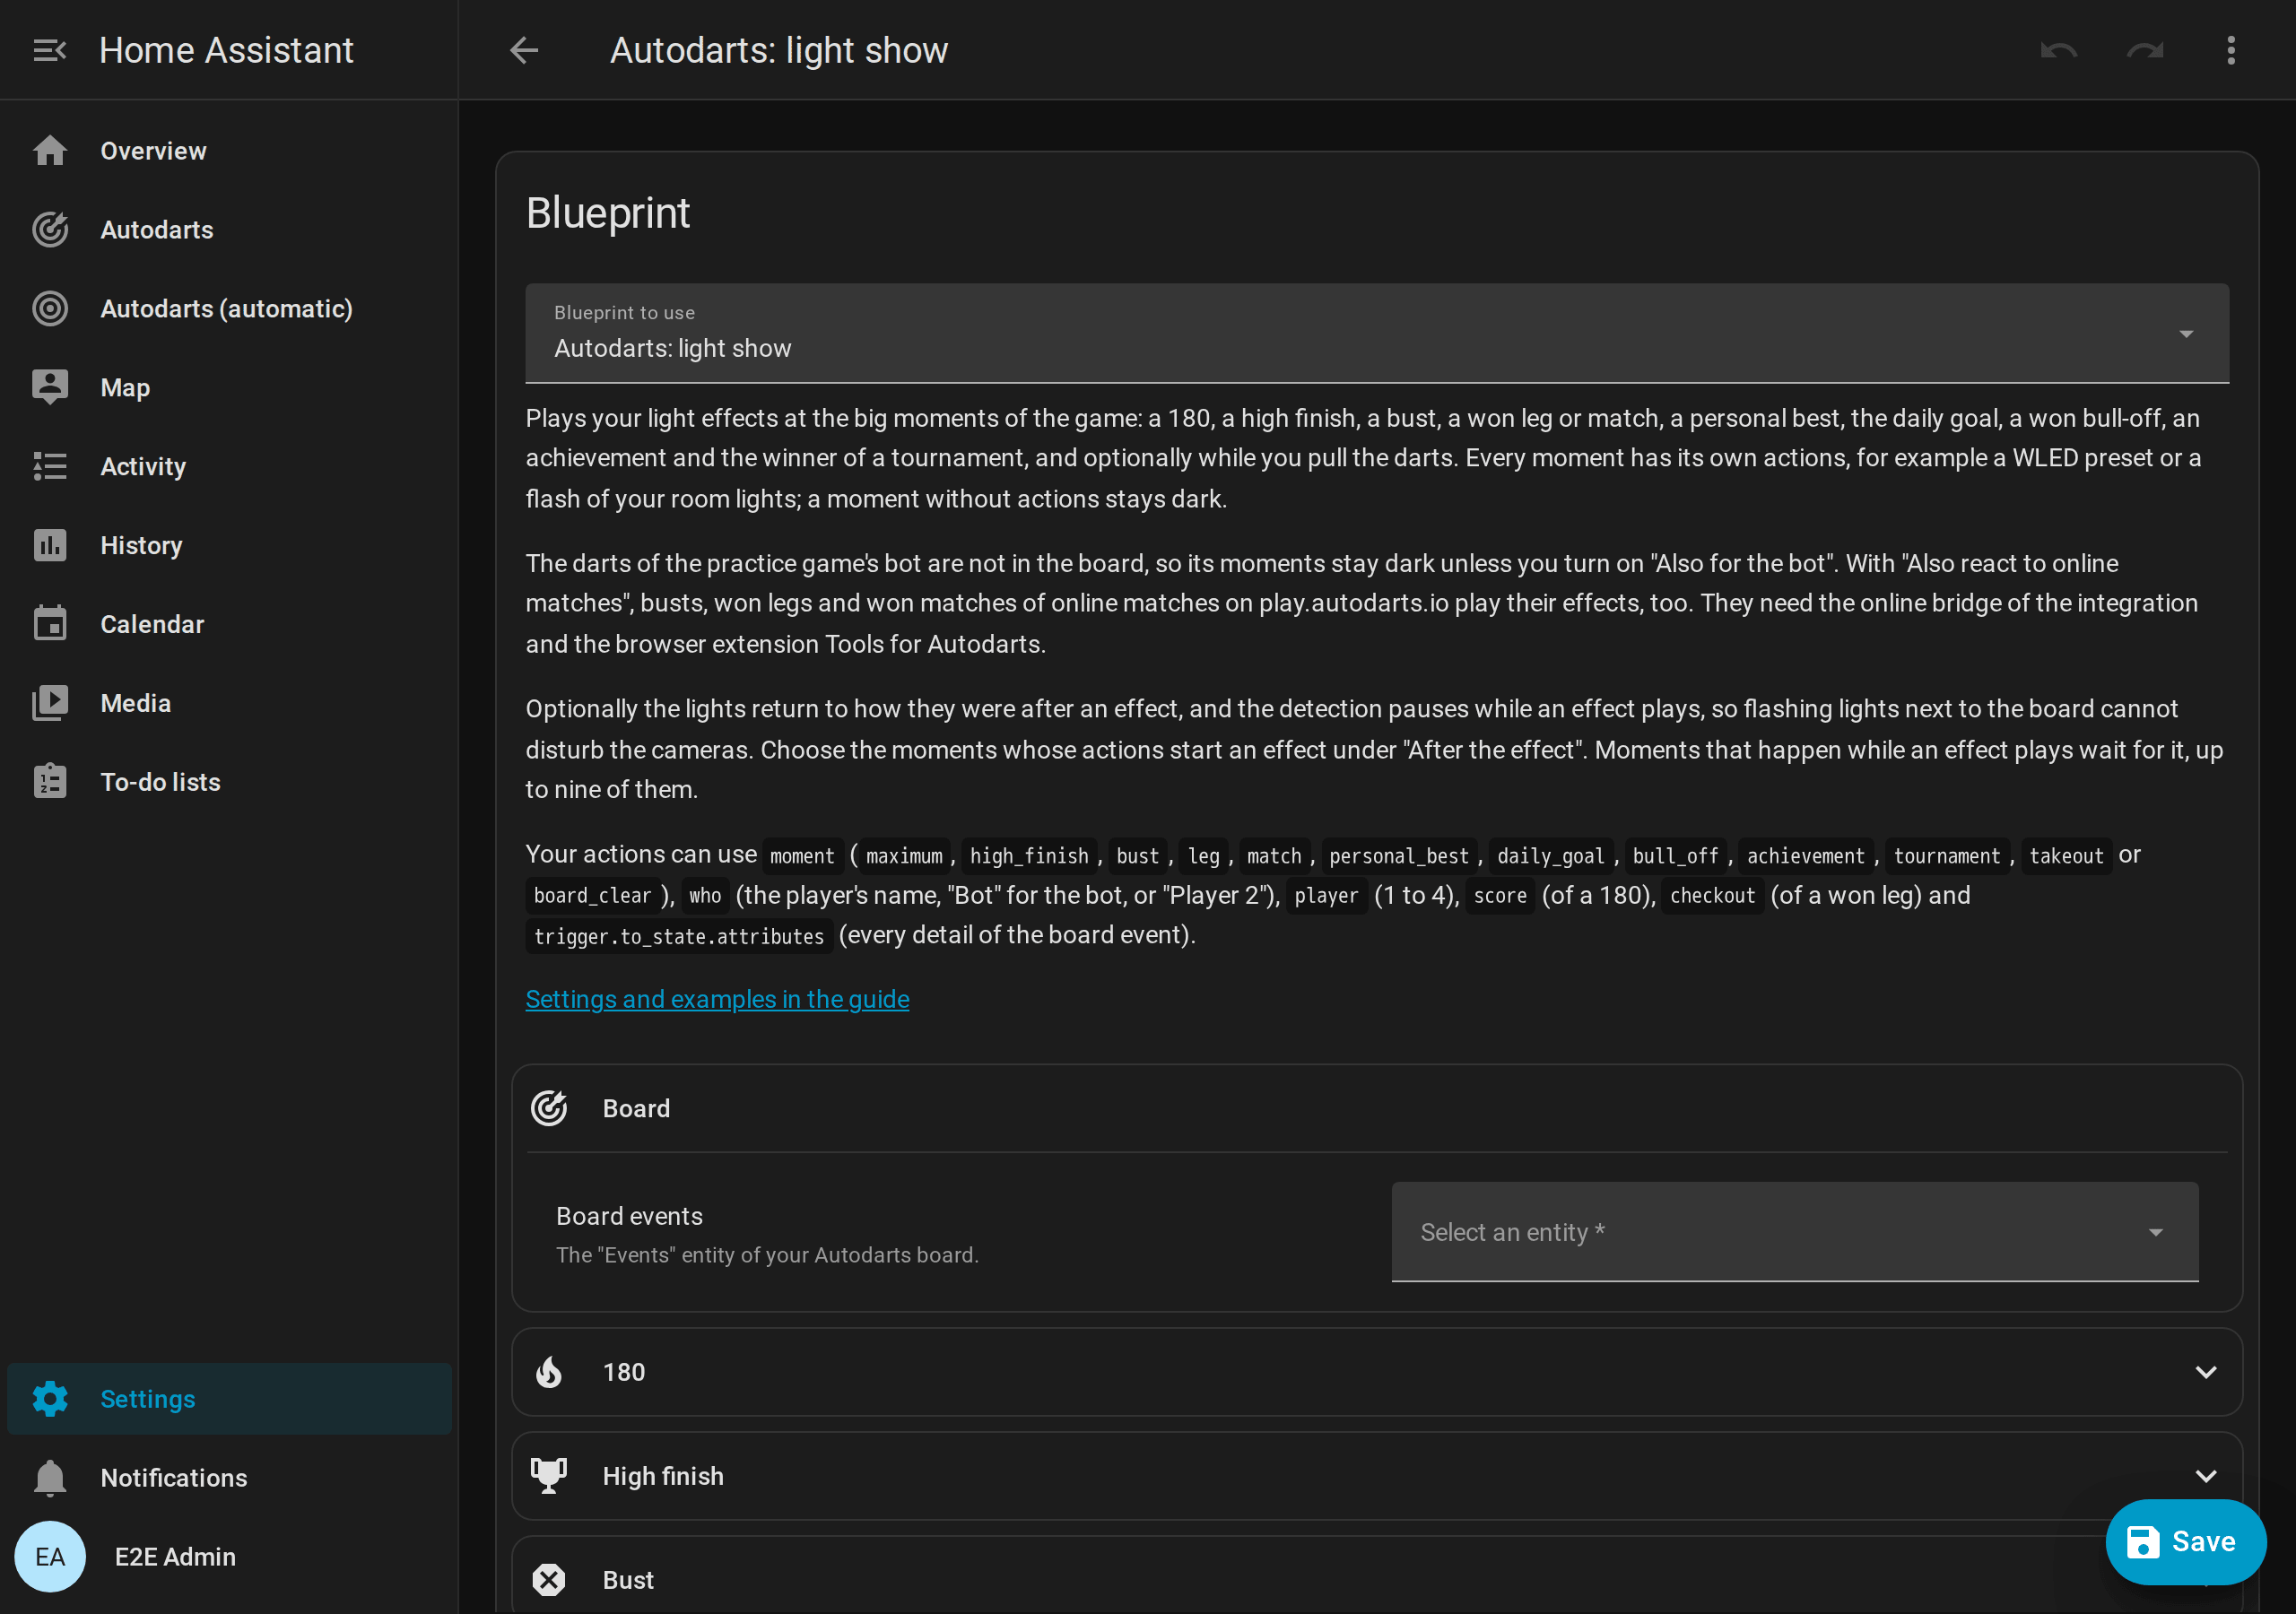Open History in the sidebar

229,545
